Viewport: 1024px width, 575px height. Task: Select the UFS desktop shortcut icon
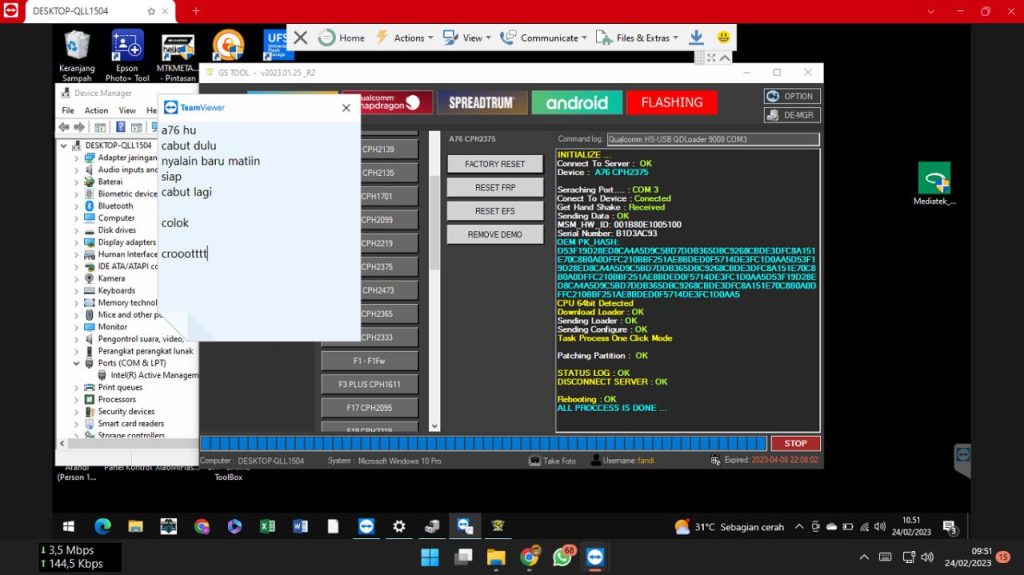[x=277, y=45]
